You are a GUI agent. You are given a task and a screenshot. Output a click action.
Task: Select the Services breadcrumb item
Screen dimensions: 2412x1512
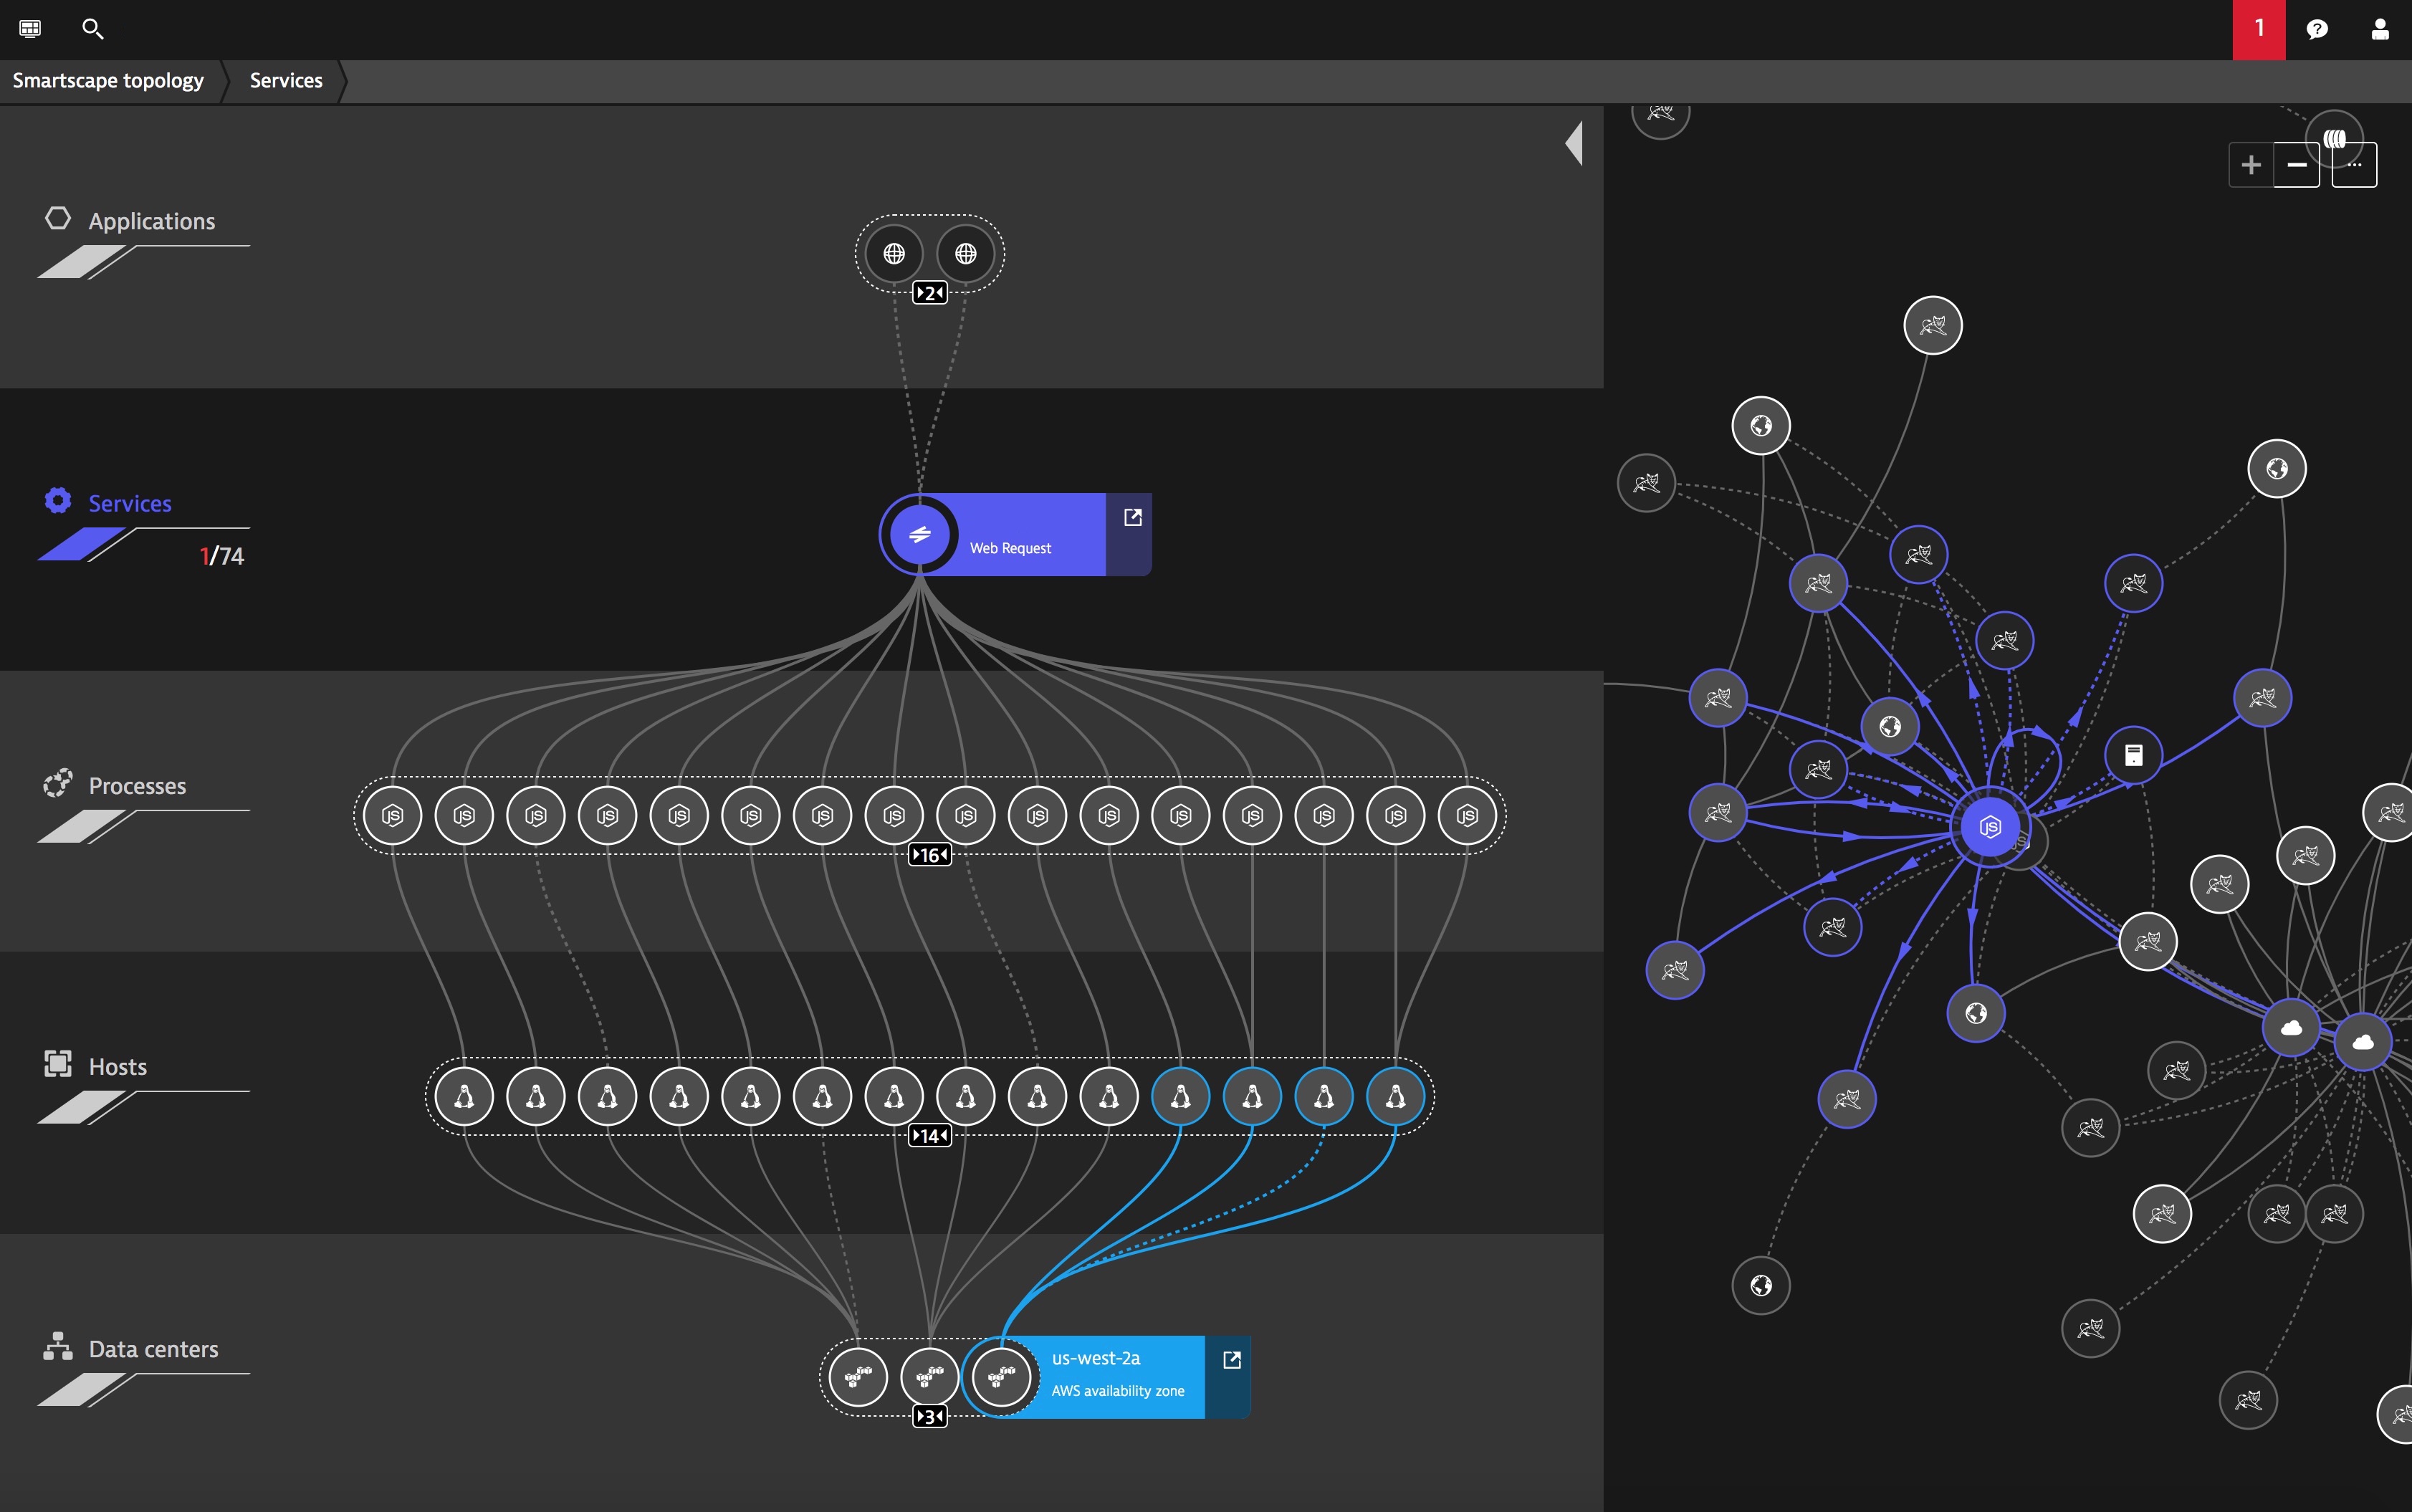286,81
